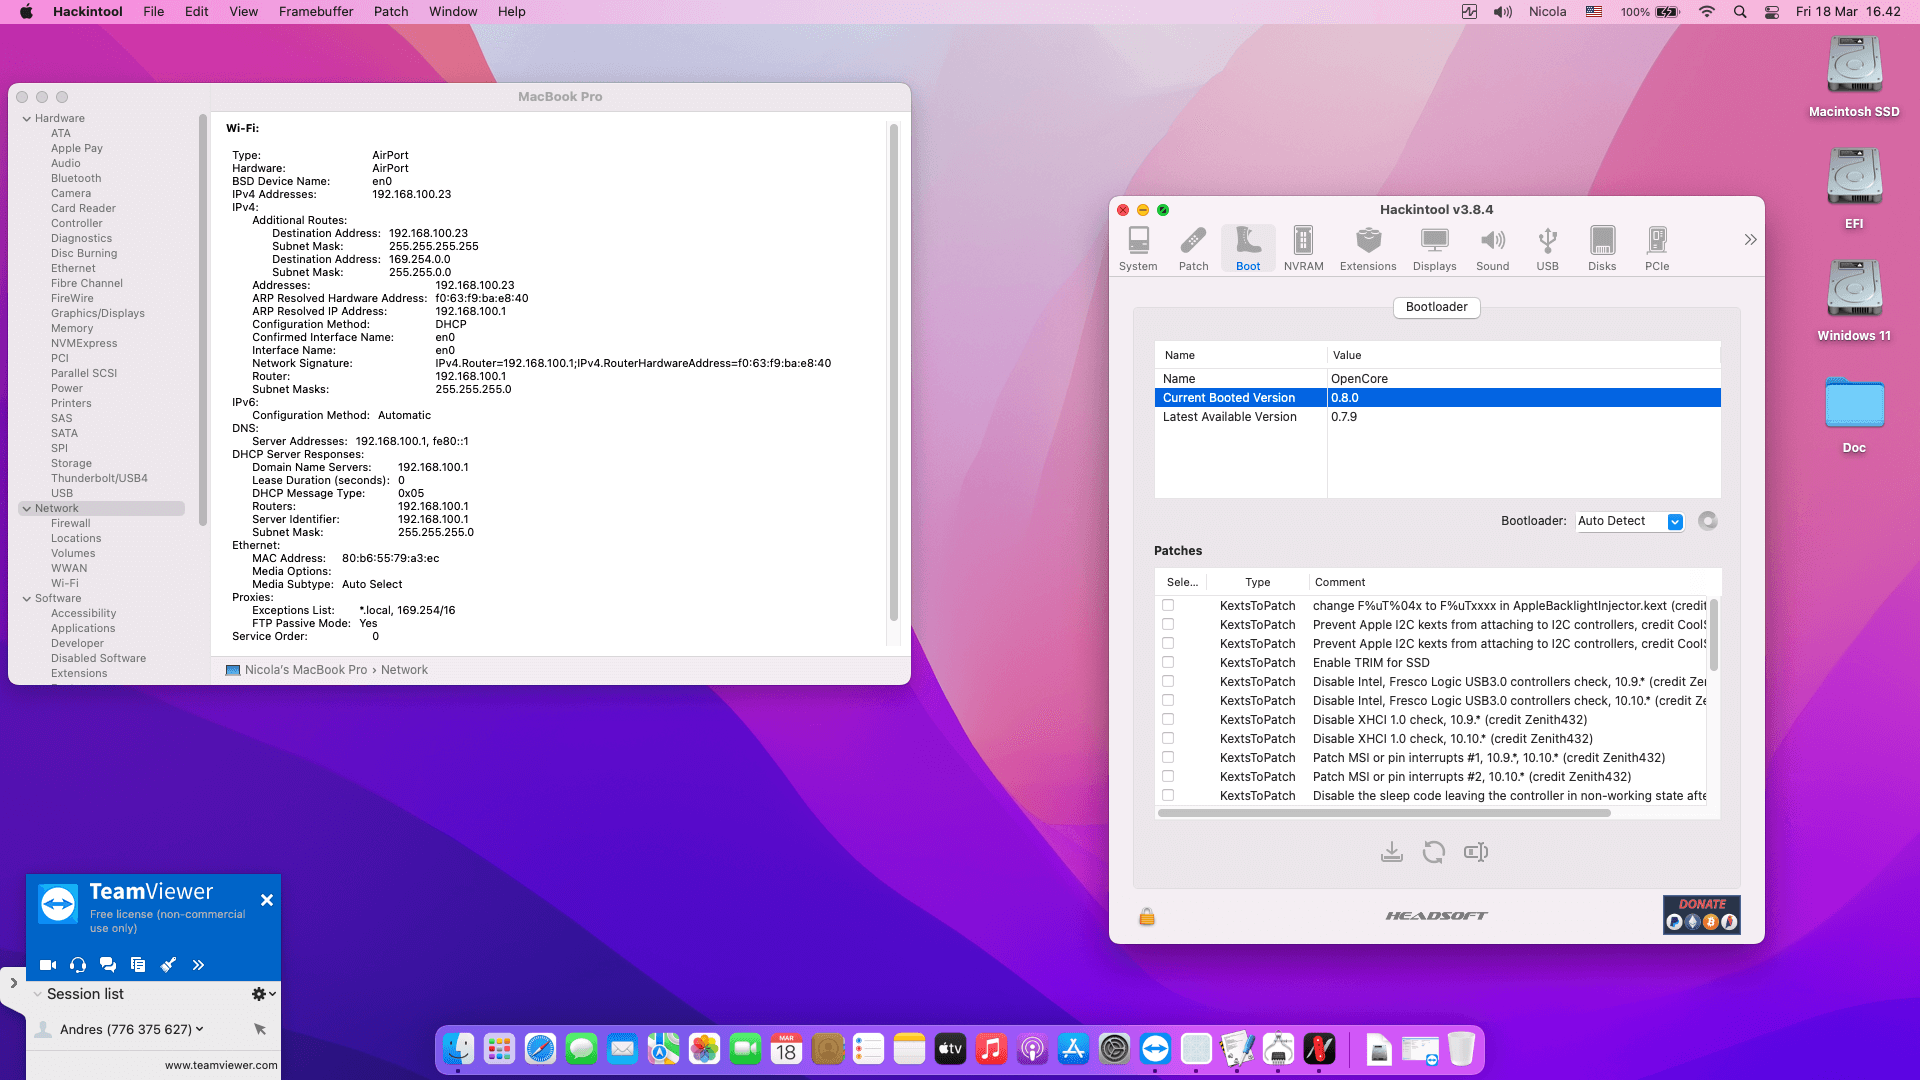Open the System tab in Hackintool toolbar
Image resolution: width=1920 pixels, height=1080 pixels.
click(x=1138, y=248)
